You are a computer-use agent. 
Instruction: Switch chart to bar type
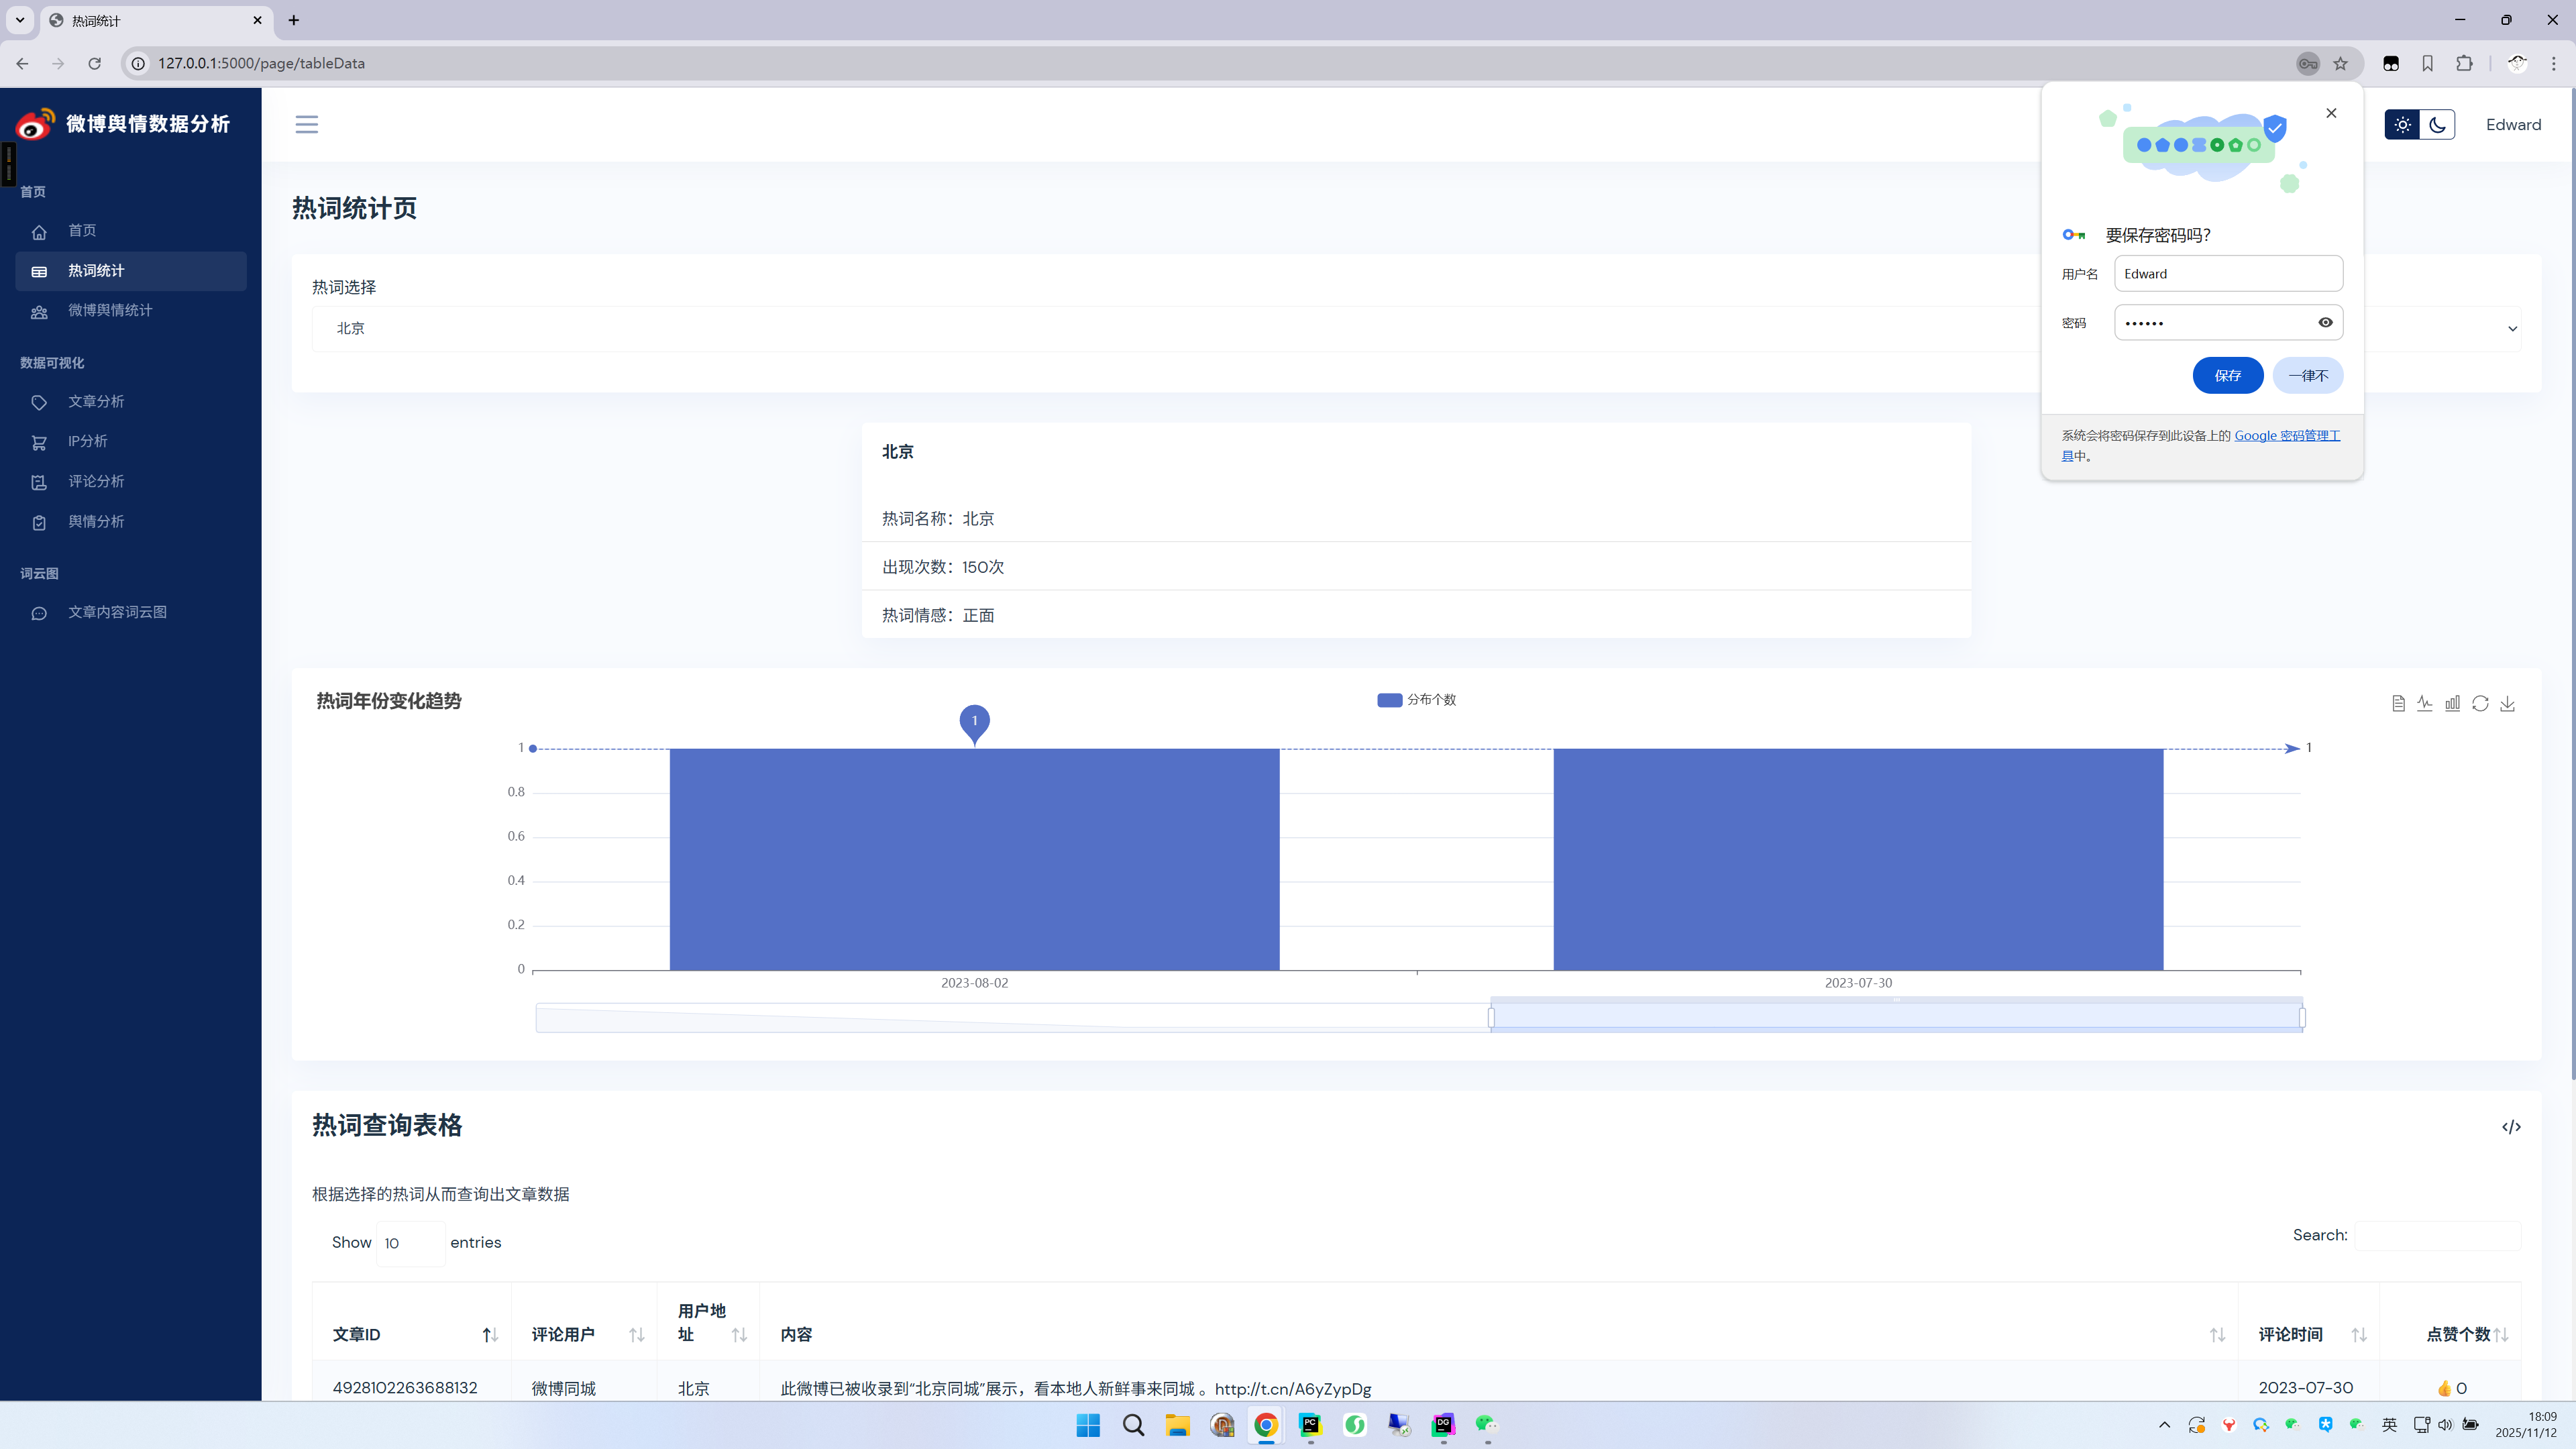pyautogui.click(x=2452, y=704)
